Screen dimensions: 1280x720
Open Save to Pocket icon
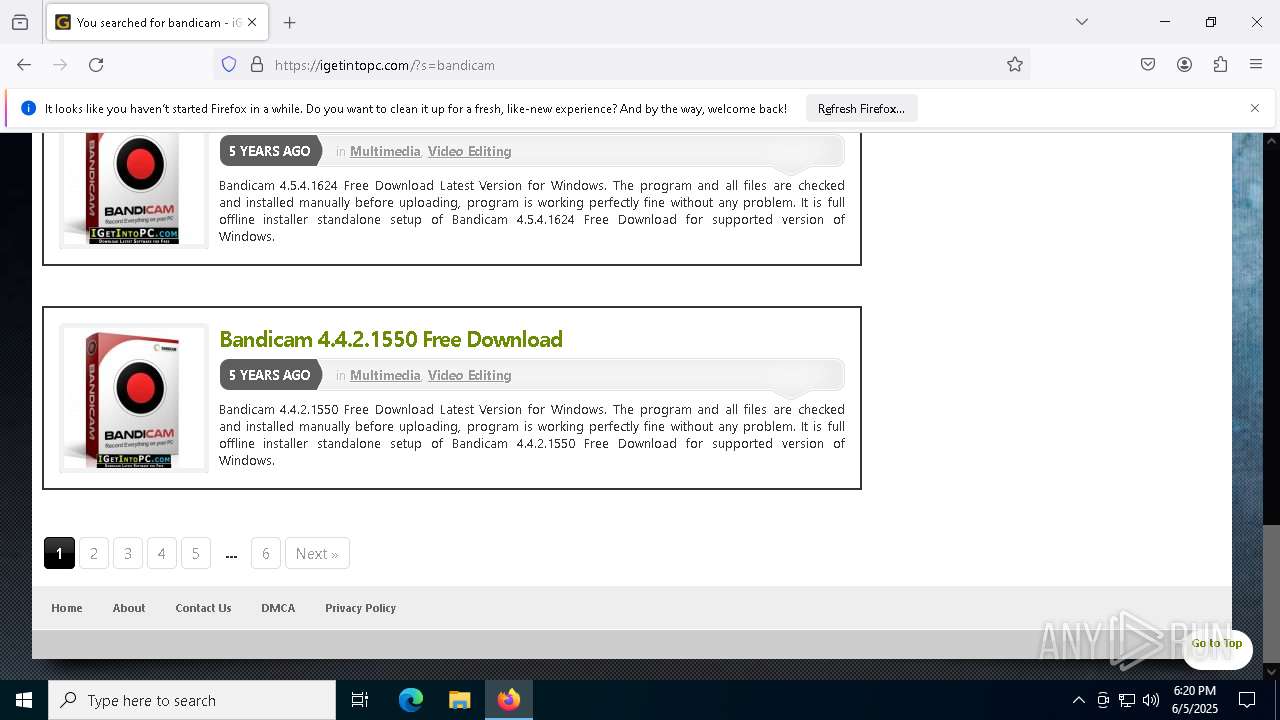[1148, 65]
